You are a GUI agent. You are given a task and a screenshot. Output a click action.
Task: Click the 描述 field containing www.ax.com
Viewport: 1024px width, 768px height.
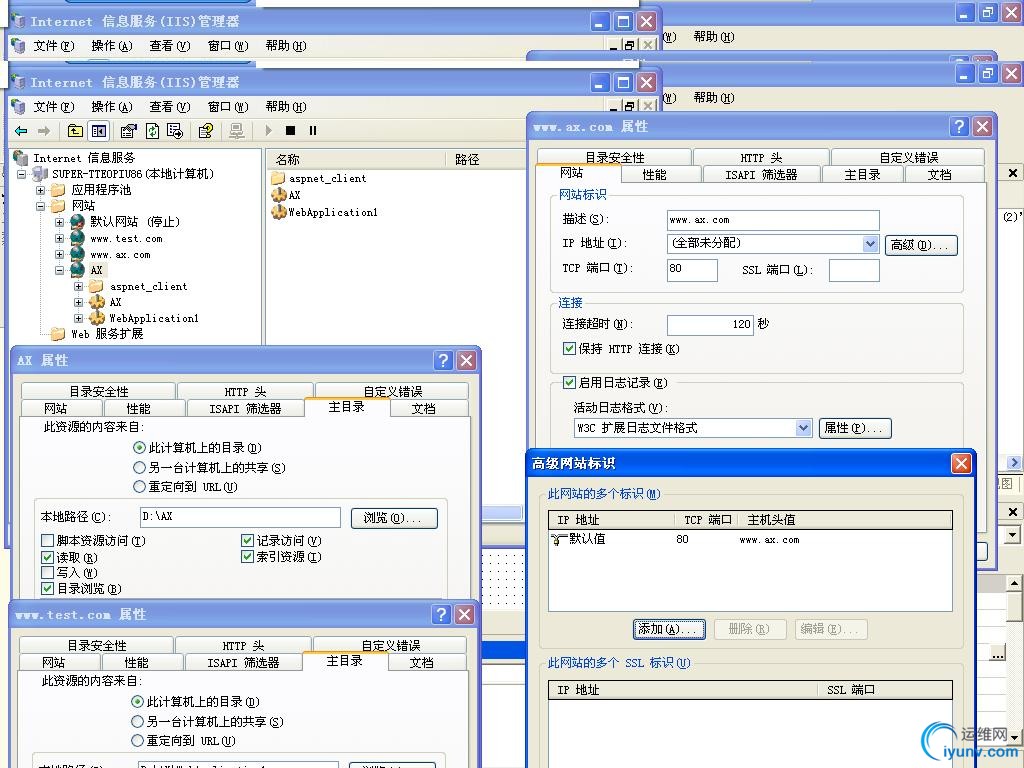773,220
